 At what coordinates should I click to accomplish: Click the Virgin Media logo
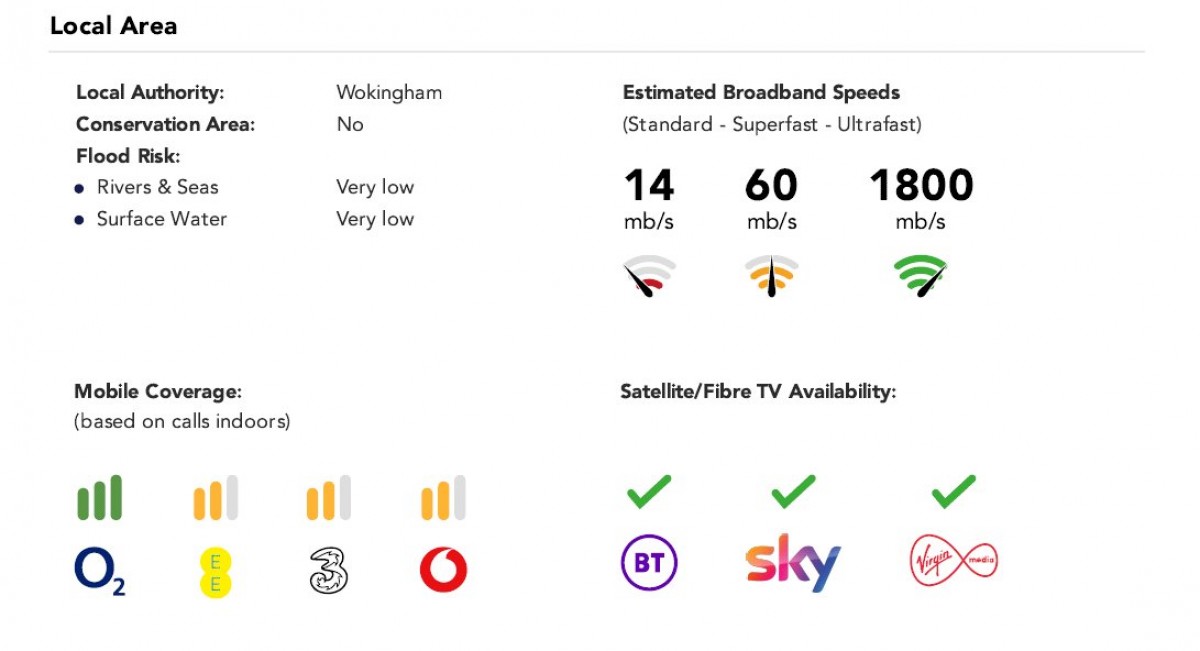(953, 561)
